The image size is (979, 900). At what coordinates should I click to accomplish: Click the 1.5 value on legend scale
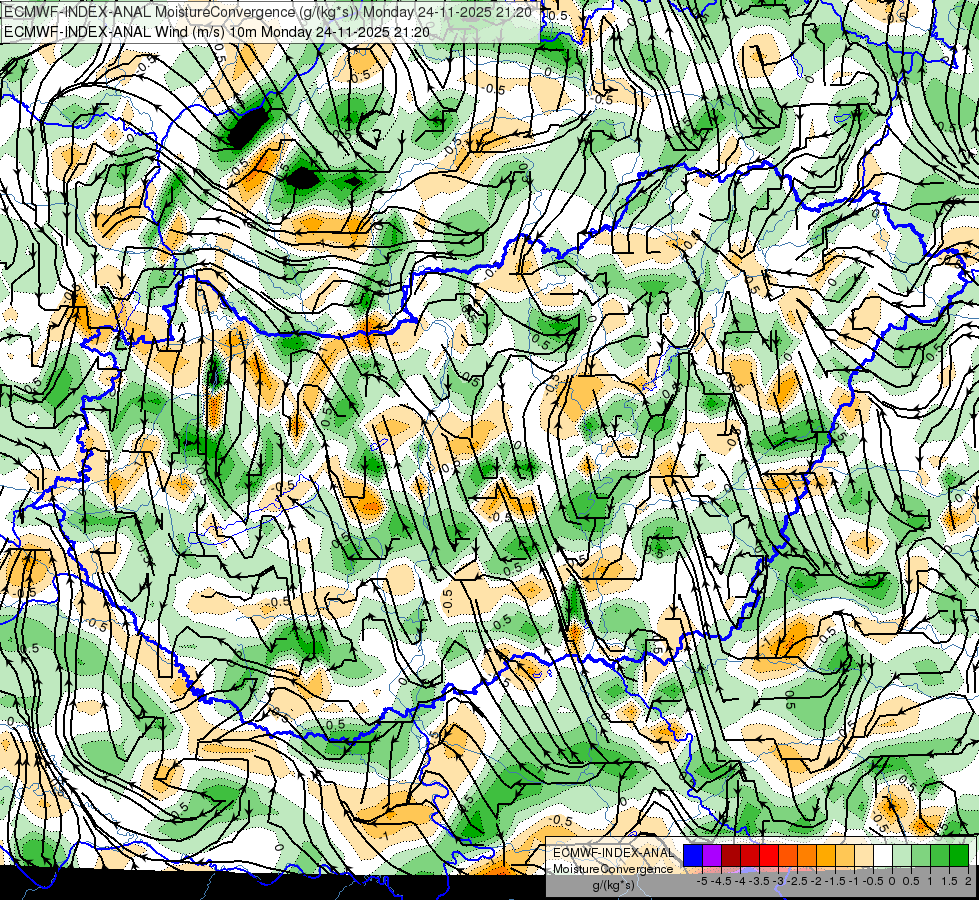coord(948,881)
